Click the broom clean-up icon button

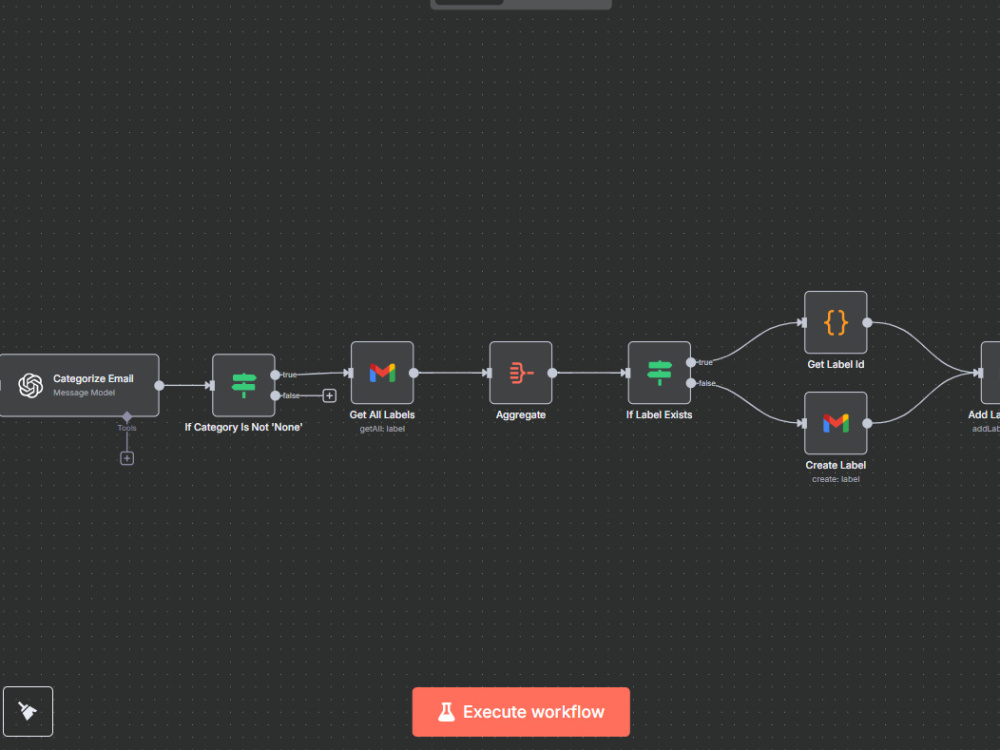27,711
